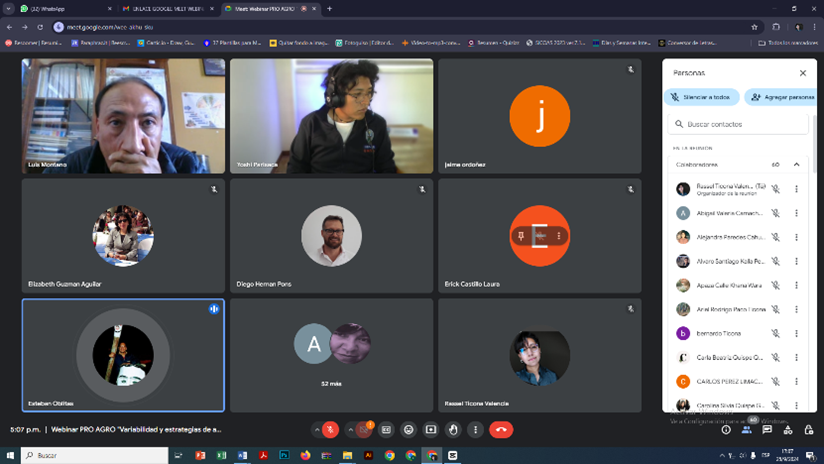Unmute the microphone in the call bar
The height and width of the screenshot is (464, 824).
(332, 429)
